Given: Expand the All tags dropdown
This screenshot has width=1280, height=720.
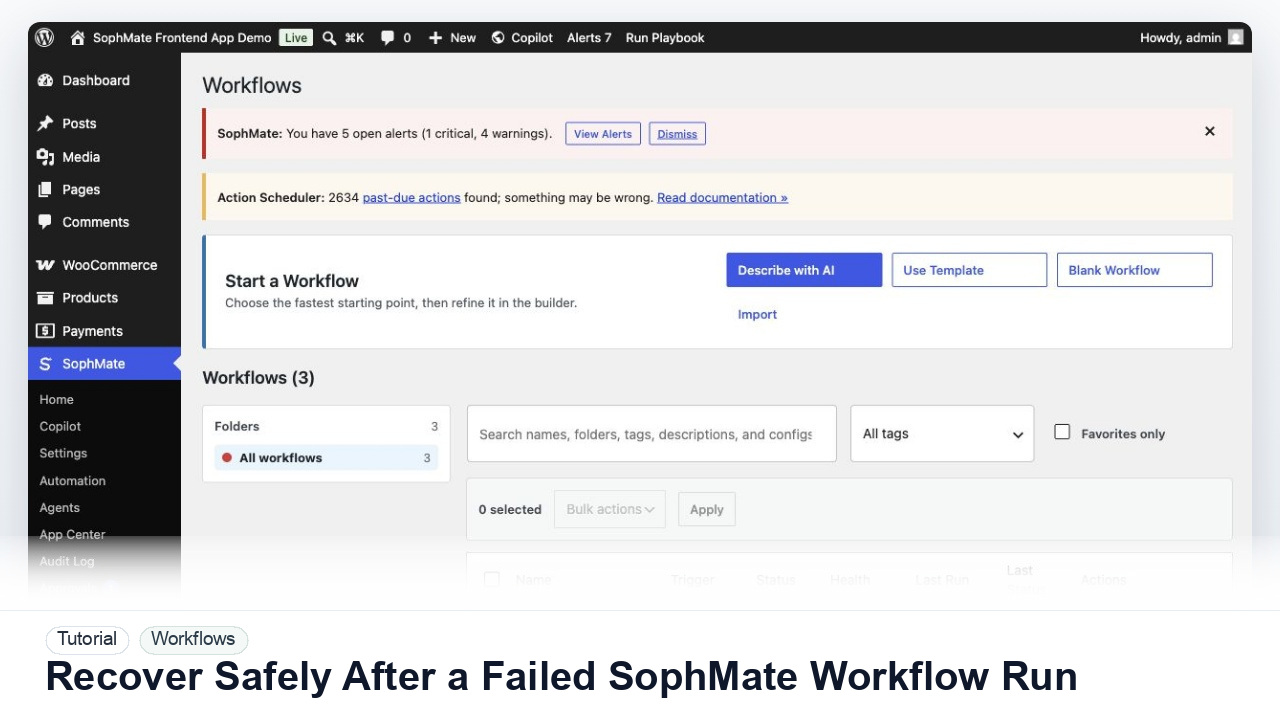Looking at the screenshot, I should (942, 434).
